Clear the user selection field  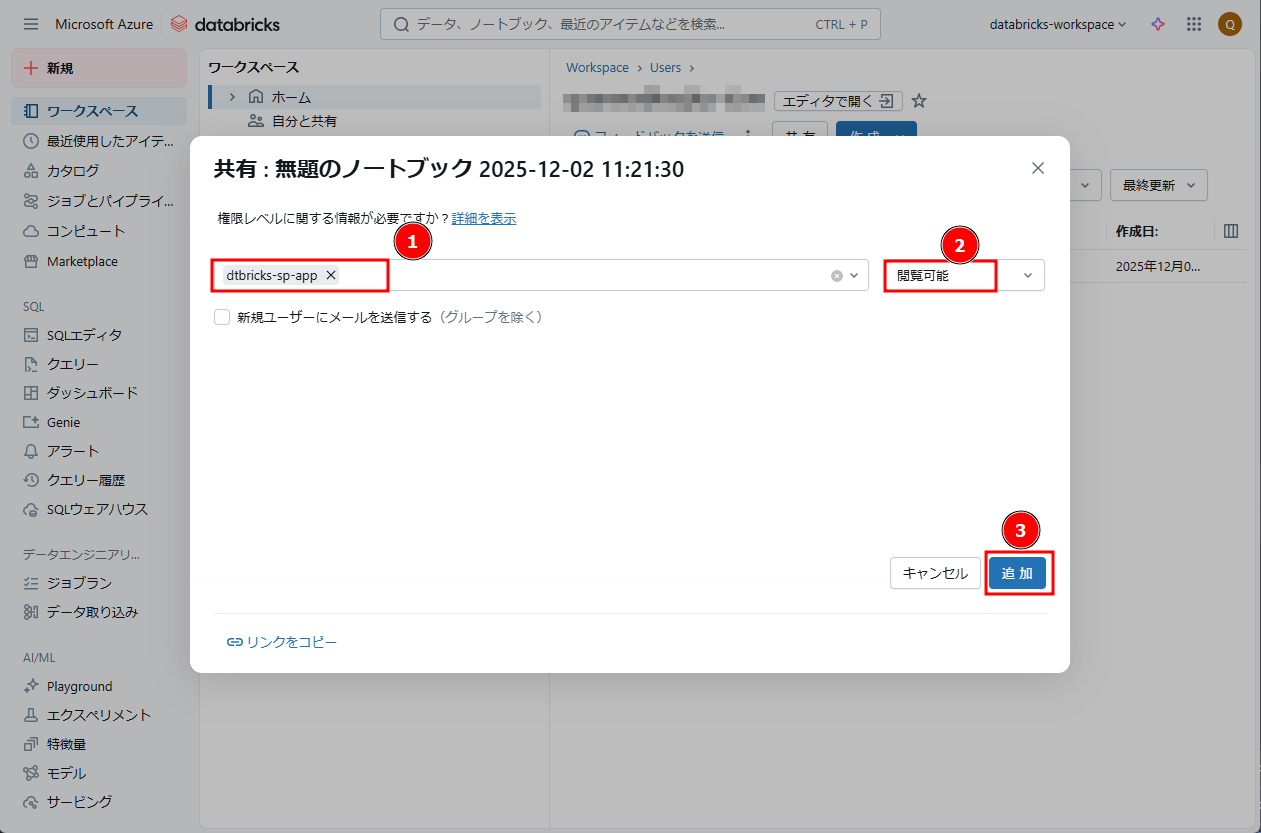point(837,276)
